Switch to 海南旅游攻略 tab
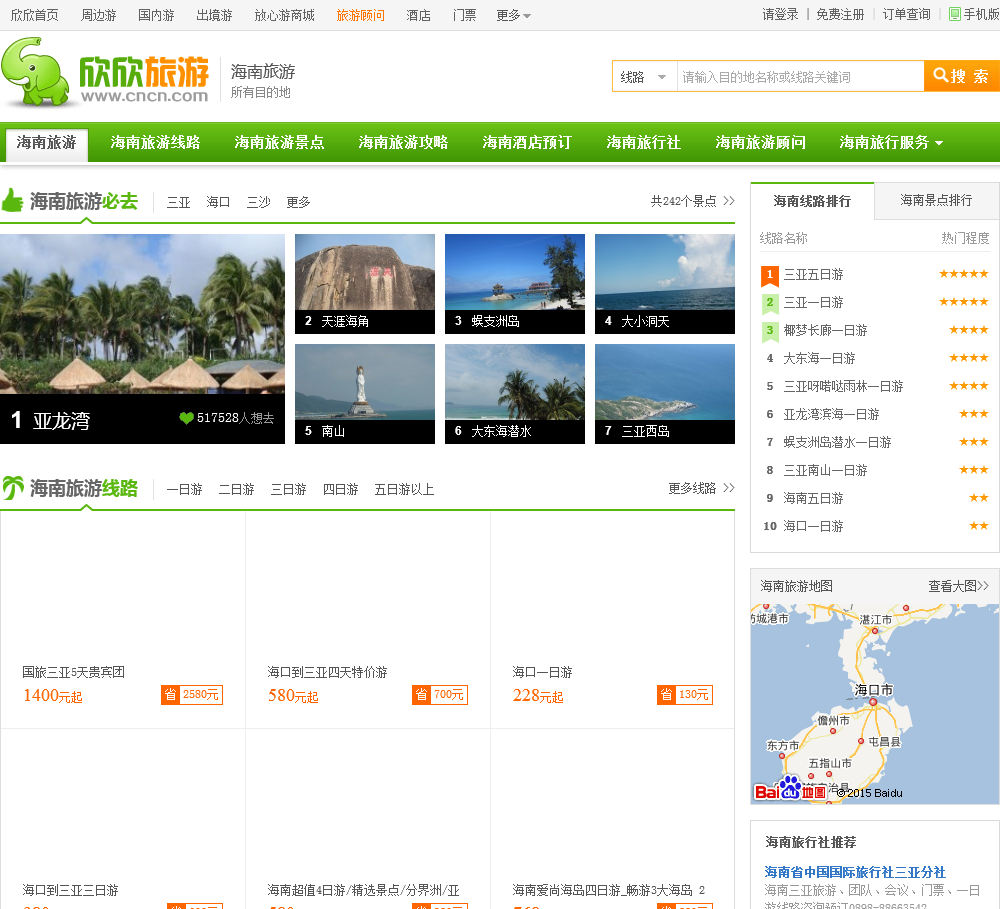The width and height of the screenshot is (1000, 909). 403,142
